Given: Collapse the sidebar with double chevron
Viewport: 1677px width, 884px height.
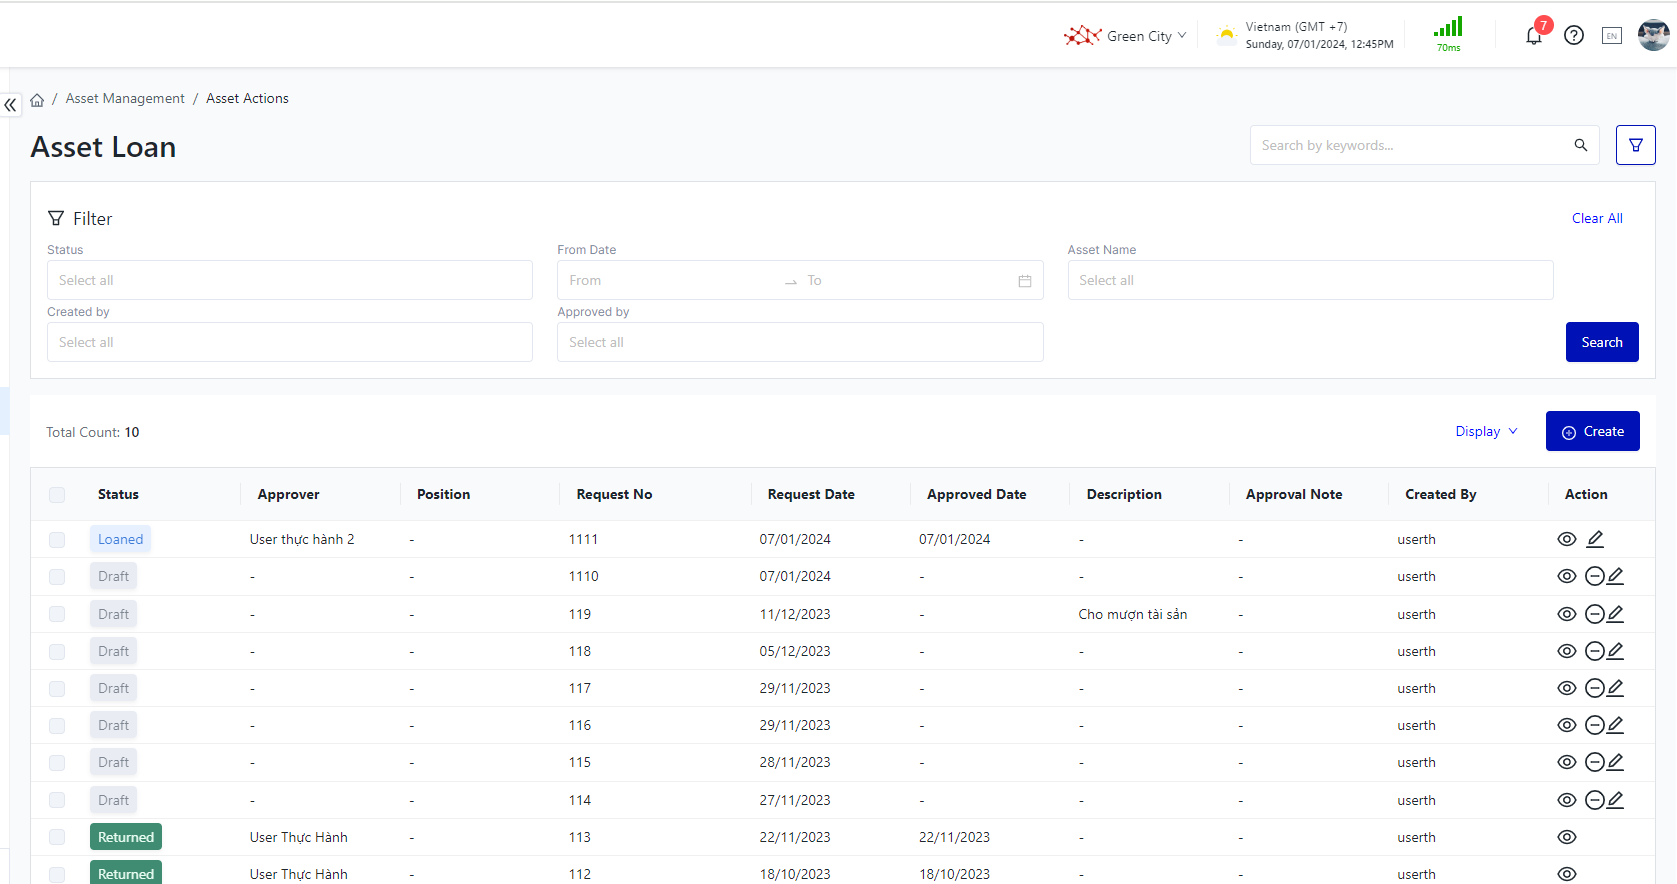Looking at the screenshot, I should click(10, 104).
